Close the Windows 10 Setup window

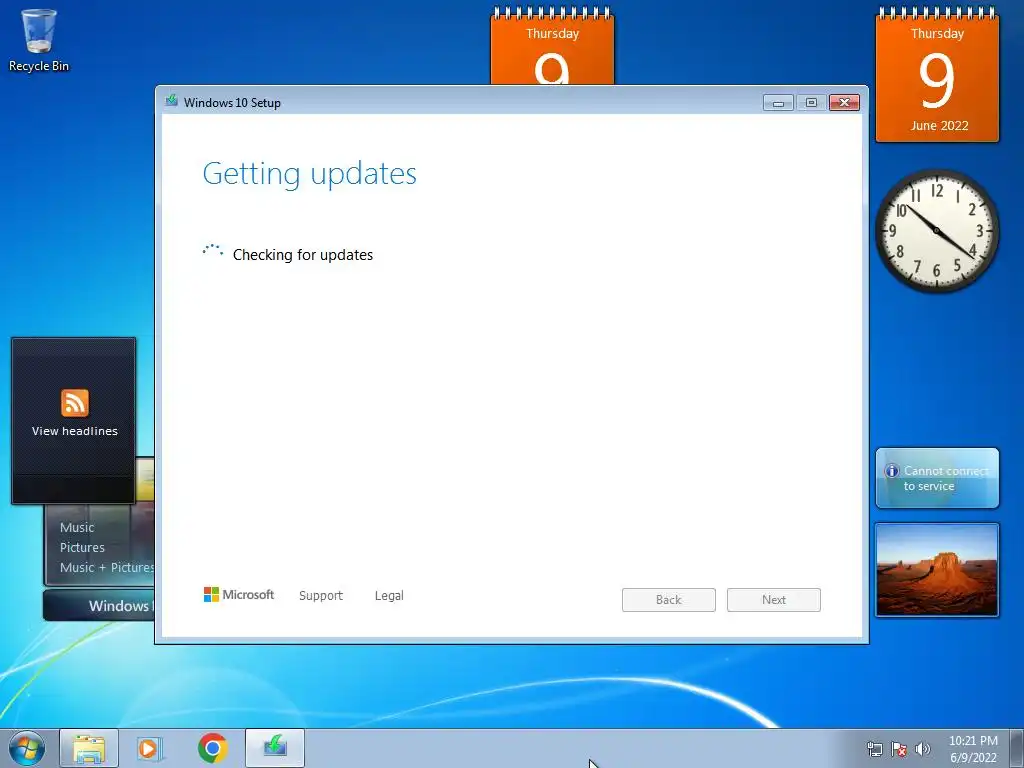pyautogui.click(x=844, y=103)
